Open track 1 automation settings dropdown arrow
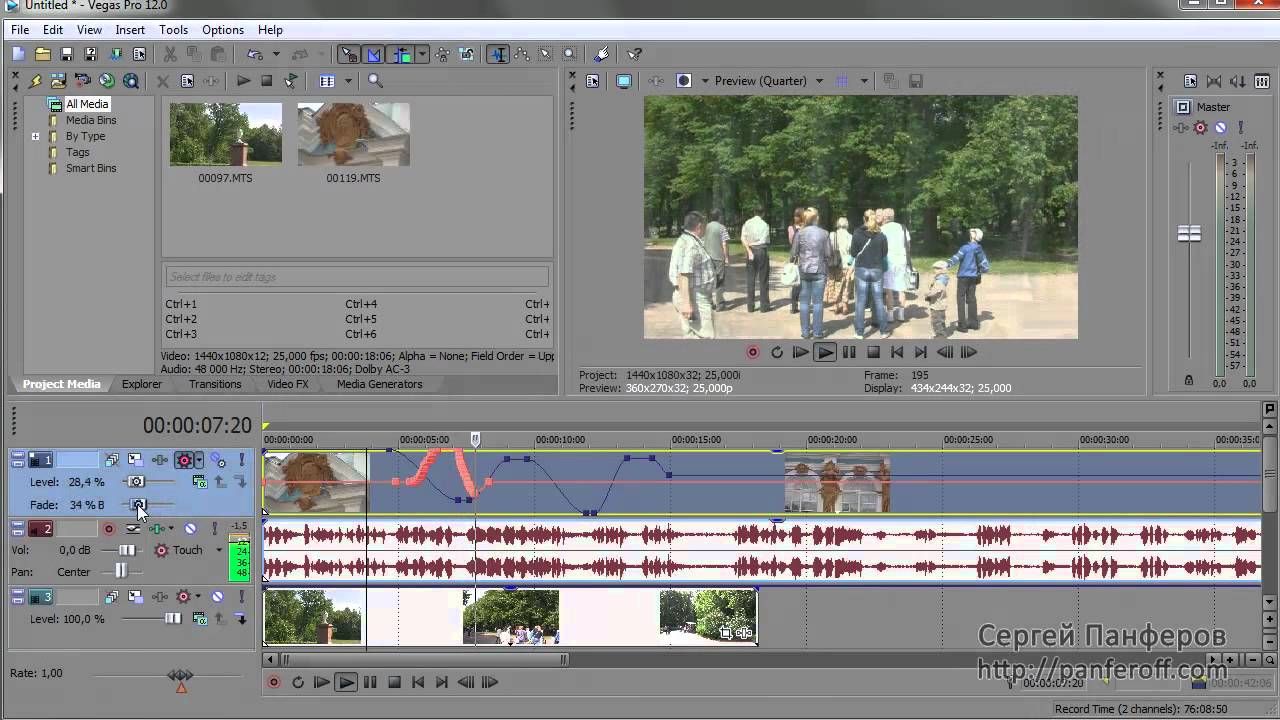 [199, 460]
